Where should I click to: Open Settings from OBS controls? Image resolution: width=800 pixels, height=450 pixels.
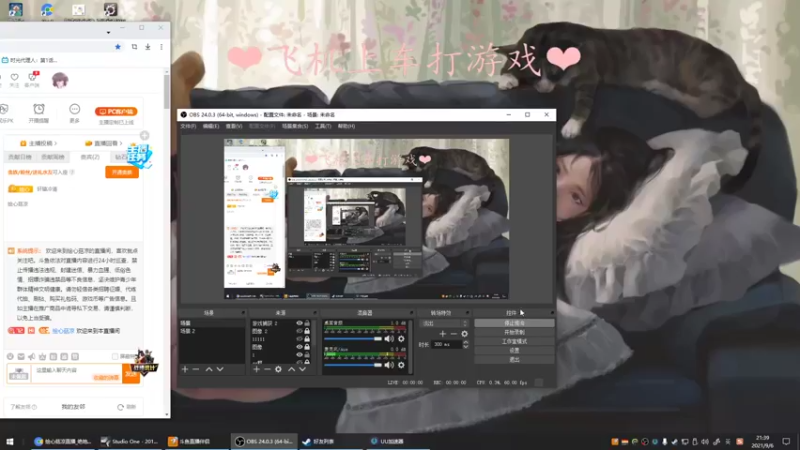pyautogui.click(x=514, y=351)
